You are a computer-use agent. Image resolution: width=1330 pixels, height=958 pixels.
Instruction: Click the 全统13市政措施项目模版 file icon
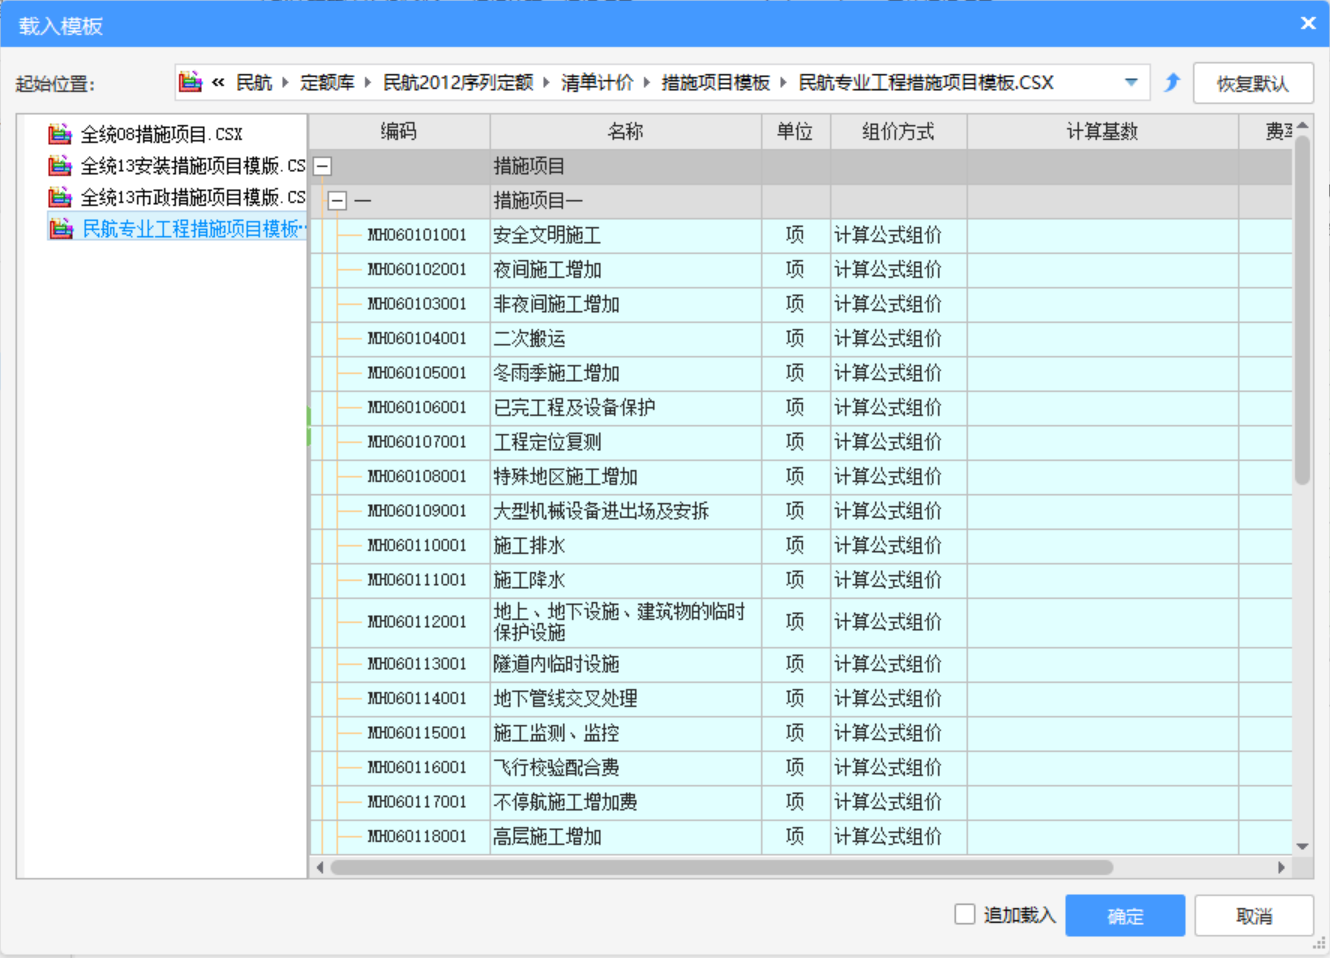pyautogui.click(x=60, y=197)
